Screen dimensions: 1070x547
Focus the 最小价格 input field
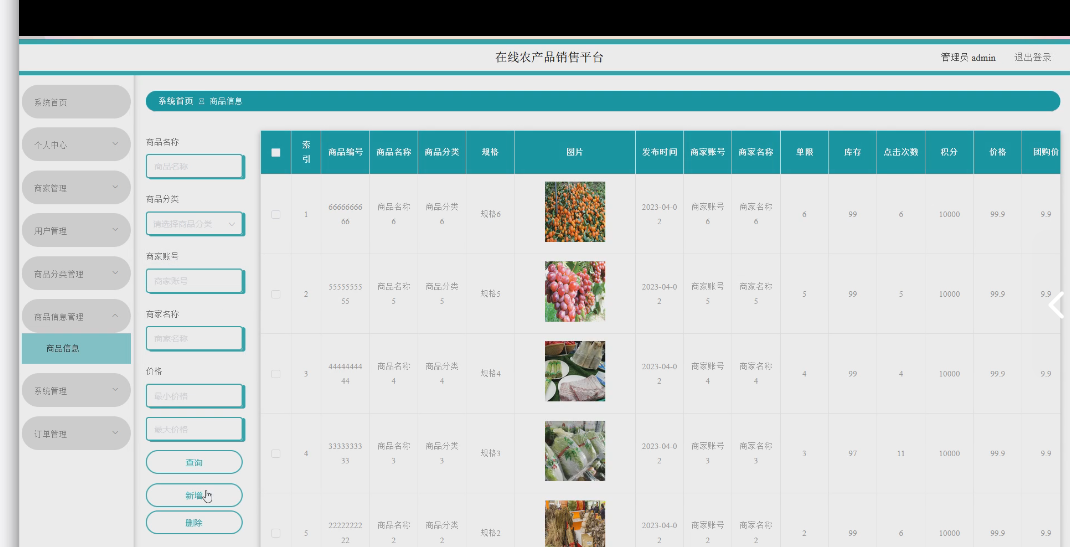pos(194,396)
